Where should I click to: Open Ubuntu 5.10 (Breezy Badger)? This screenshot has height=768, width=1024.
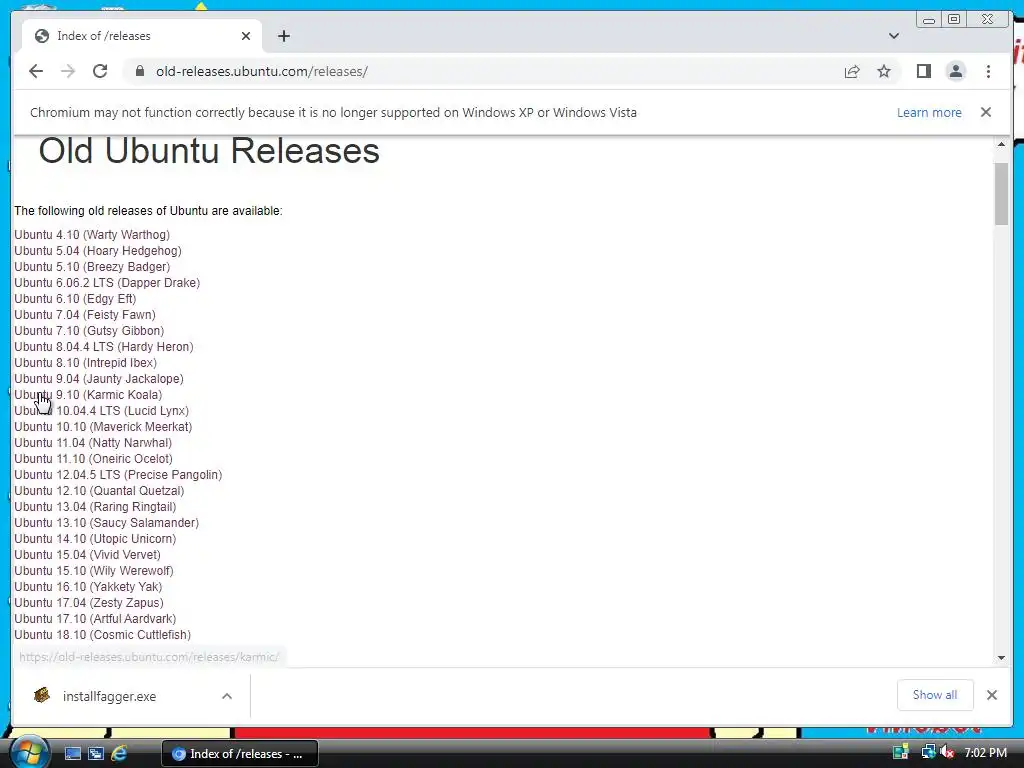(x=92, y=266)
